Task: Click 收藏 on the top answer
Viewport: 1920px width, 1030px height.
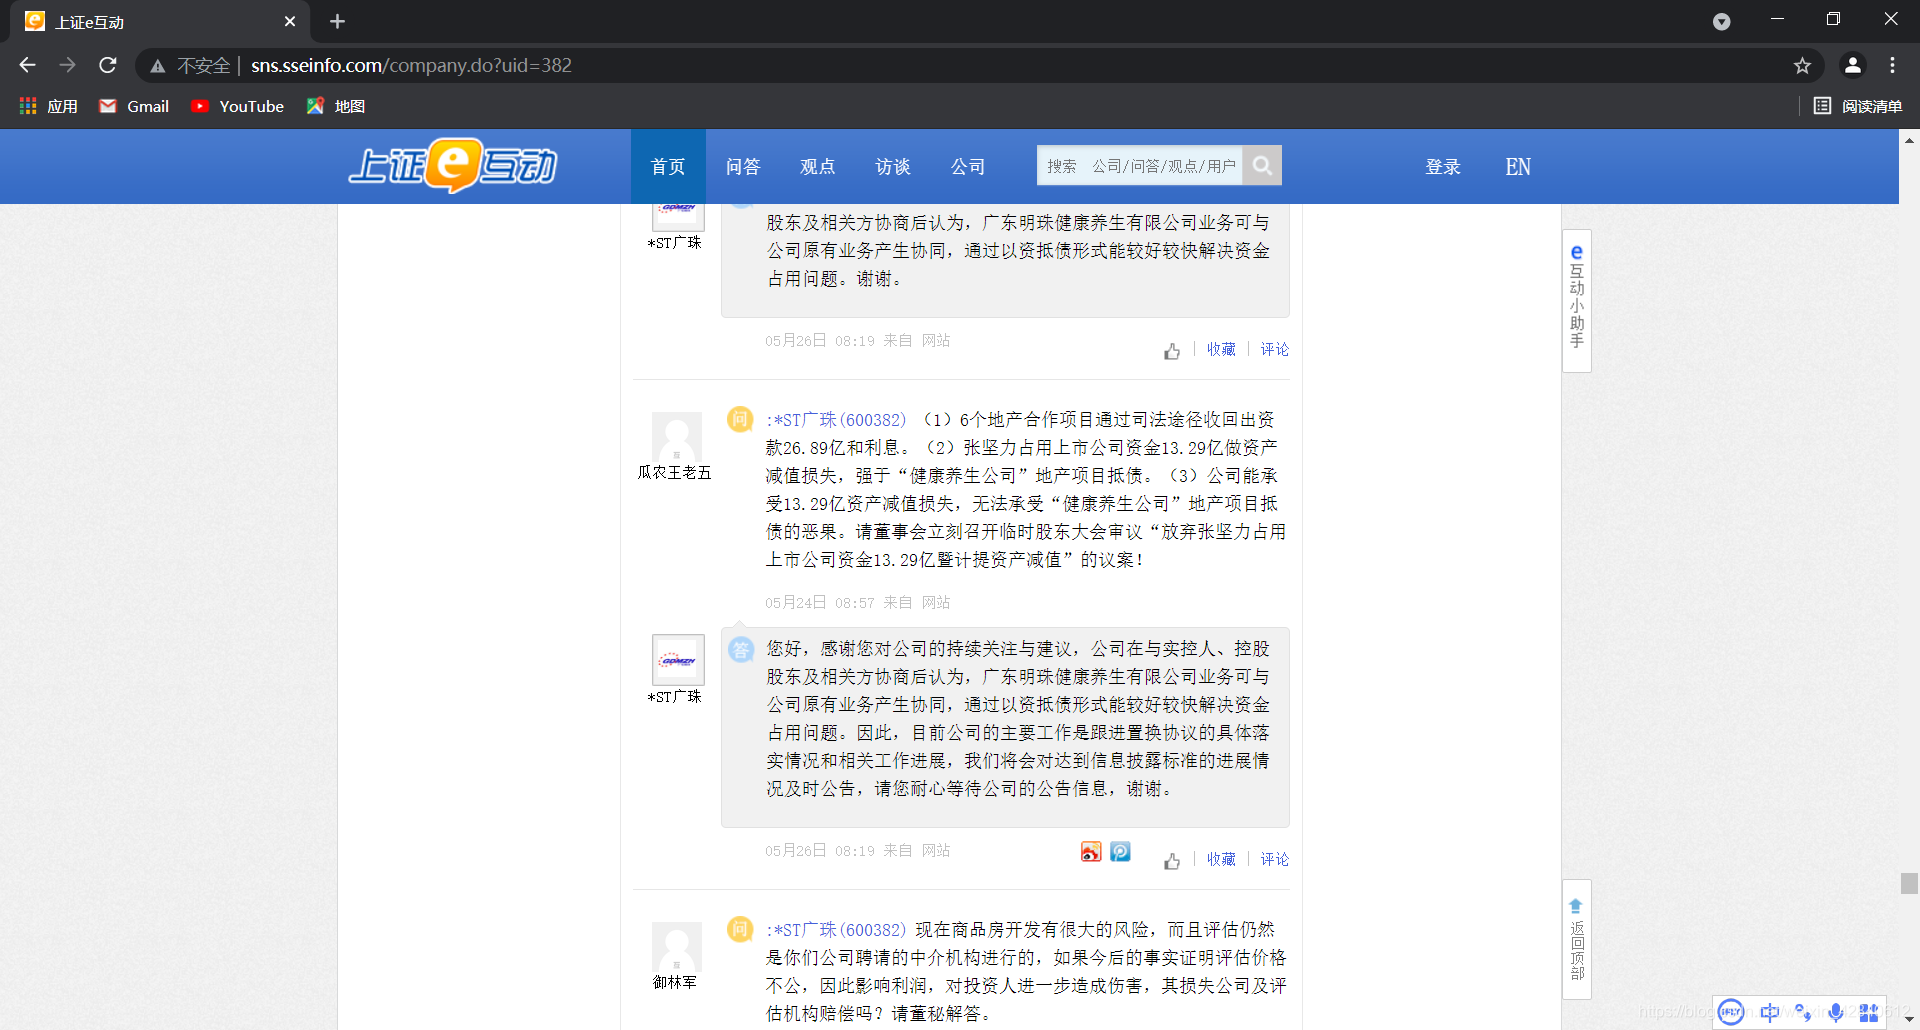Action: click(x=1221, y=350)
